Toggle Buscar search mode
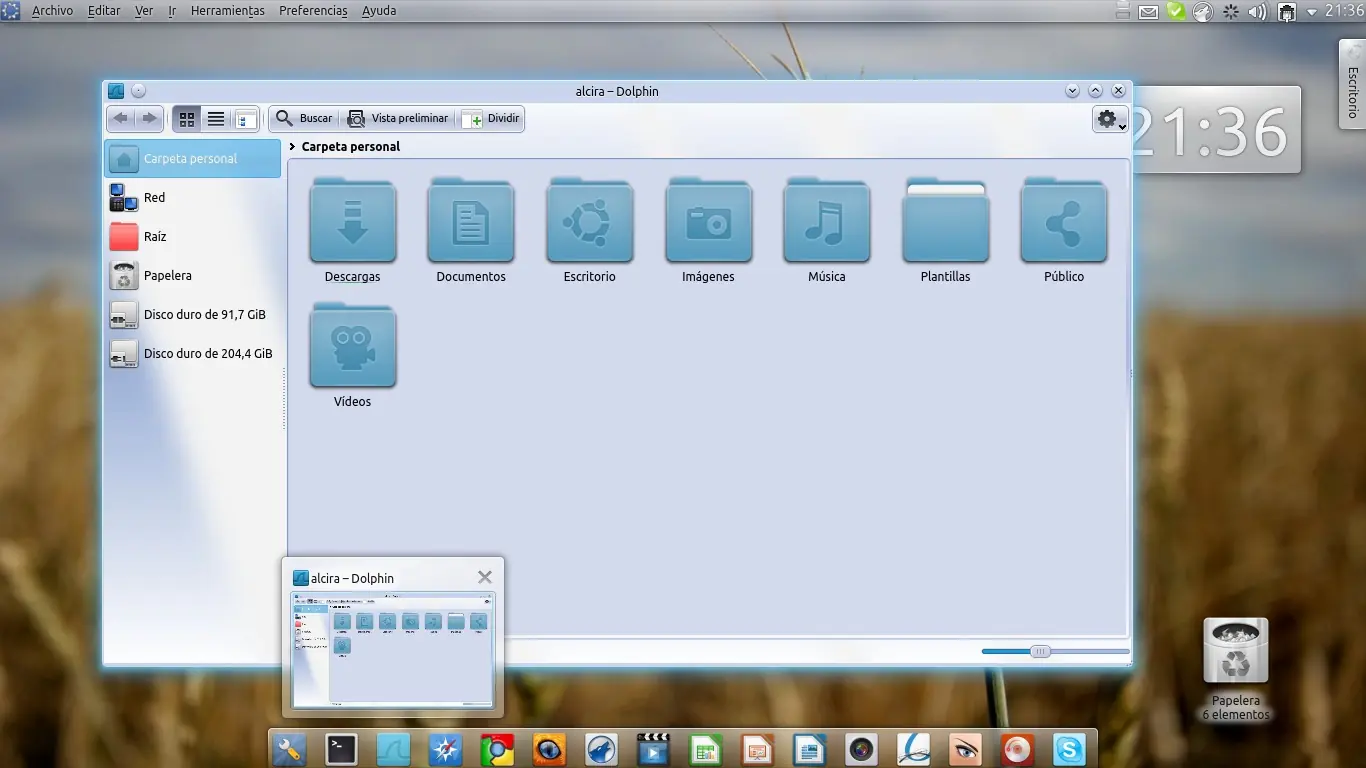Image resolution: width=1366 pixels, height=768 pixels. (303, 118)
